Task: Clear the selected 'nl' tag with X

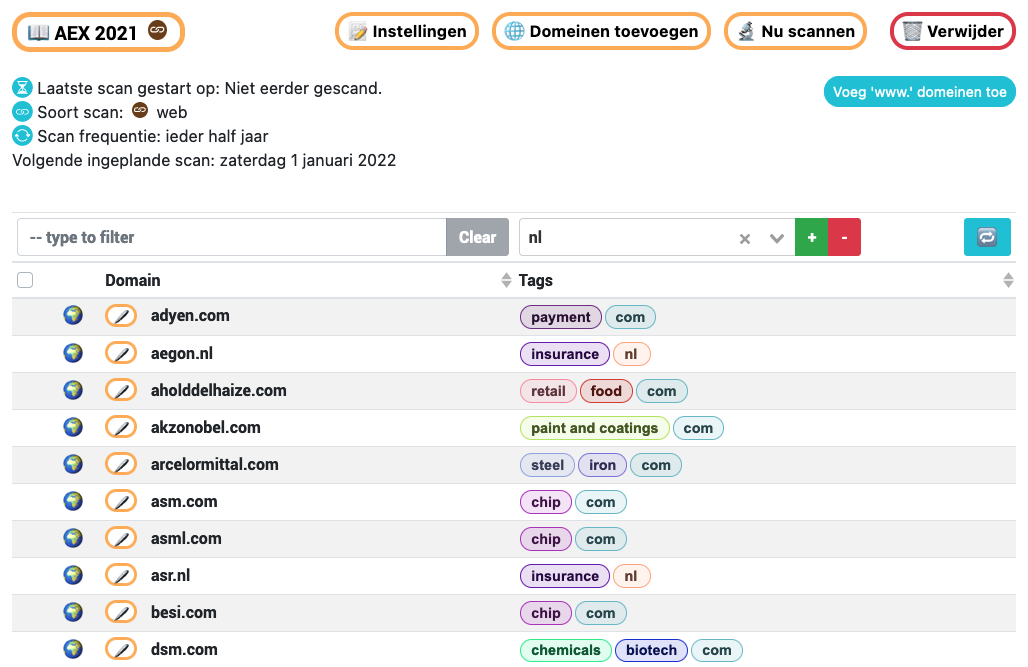Action: (x=745, y=239)
